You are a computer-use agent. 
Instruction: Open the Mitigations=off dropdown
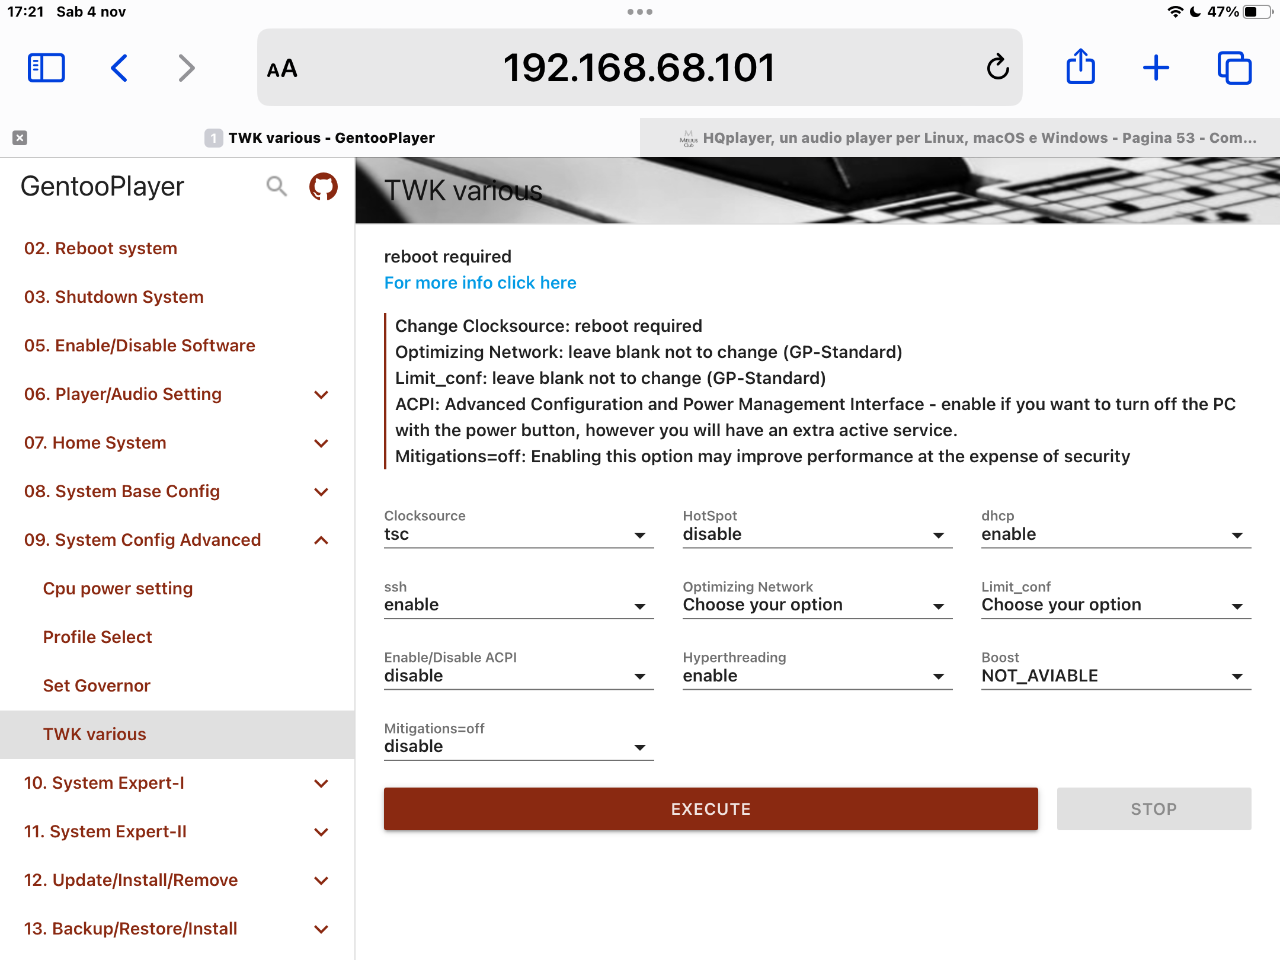coord(518,747)
